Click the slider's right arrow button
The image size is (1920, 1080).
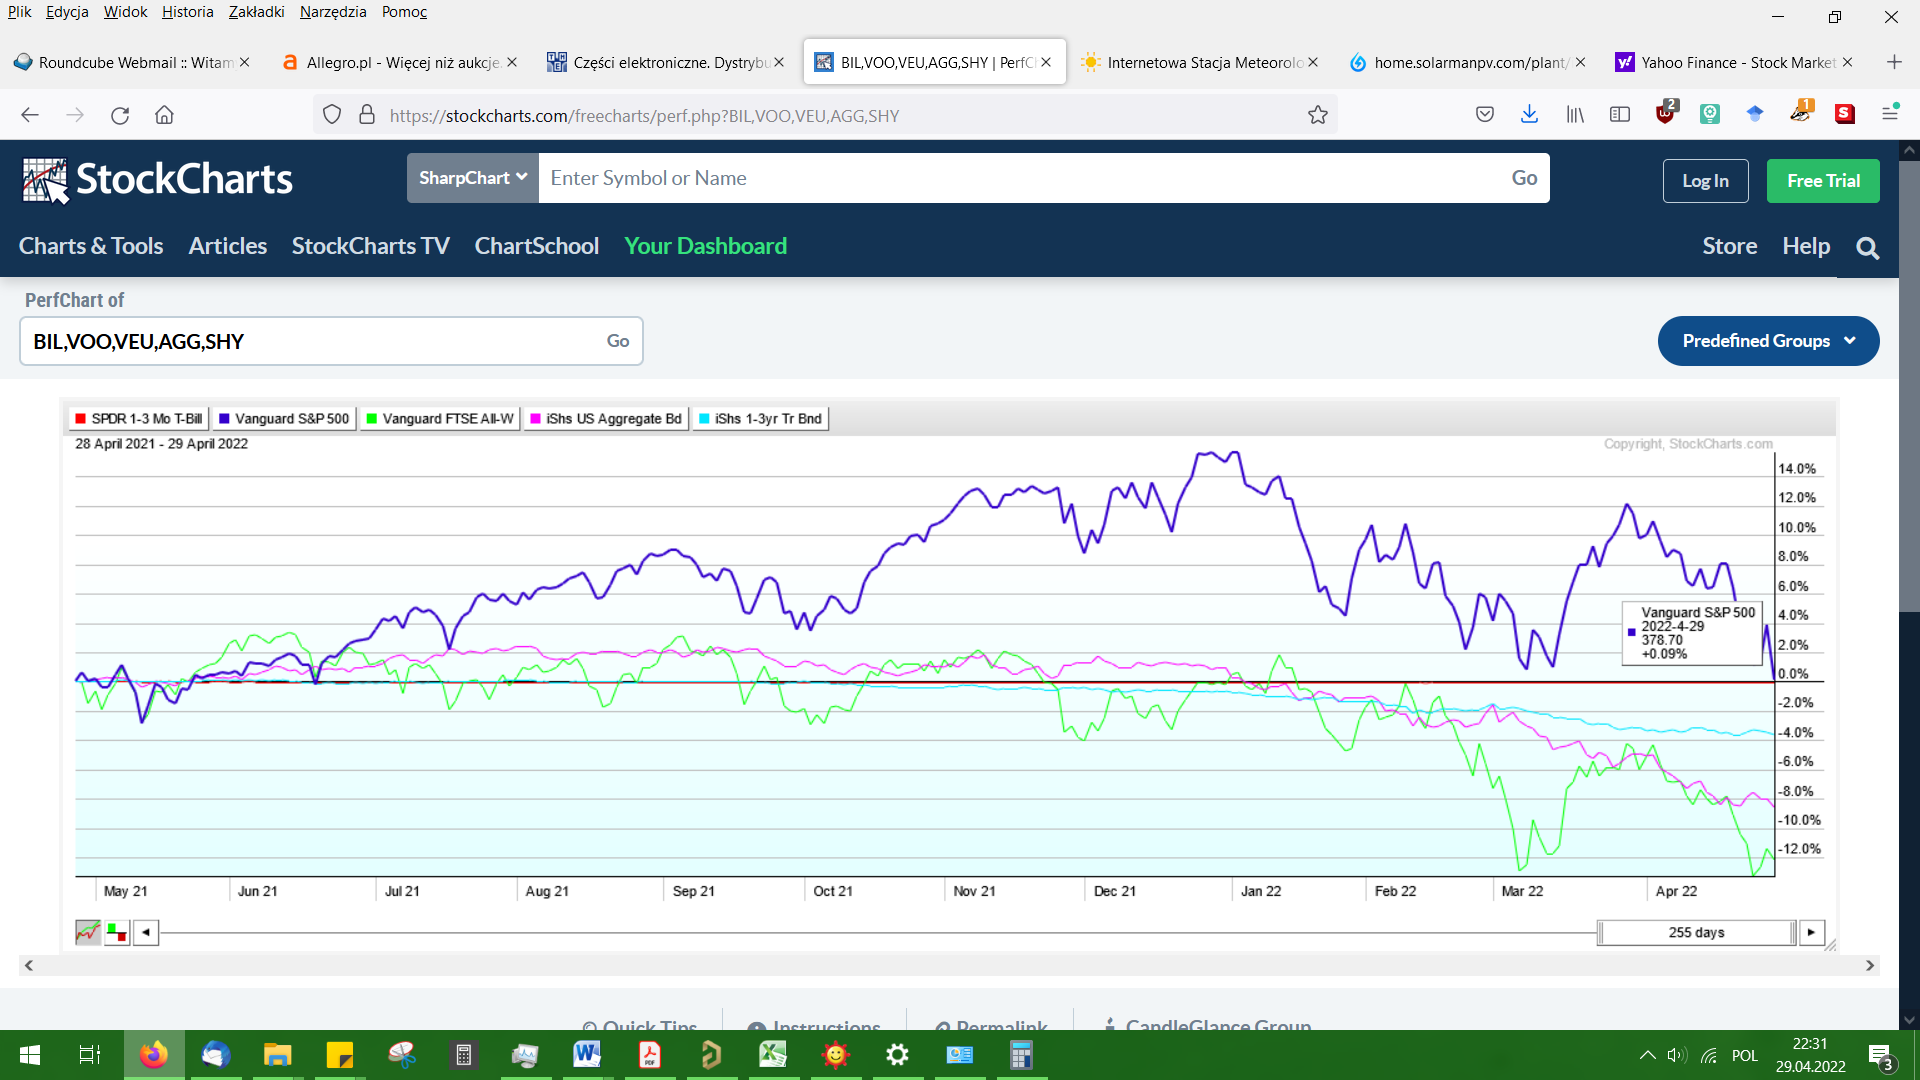[1811, 932]
